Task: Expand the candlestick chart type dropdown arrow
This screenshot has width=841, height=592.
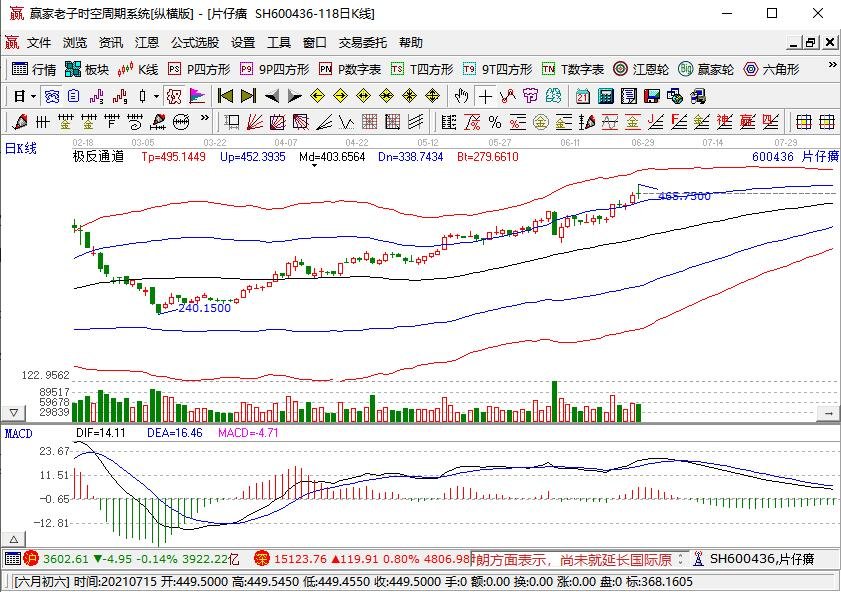Action: [156, 97]
